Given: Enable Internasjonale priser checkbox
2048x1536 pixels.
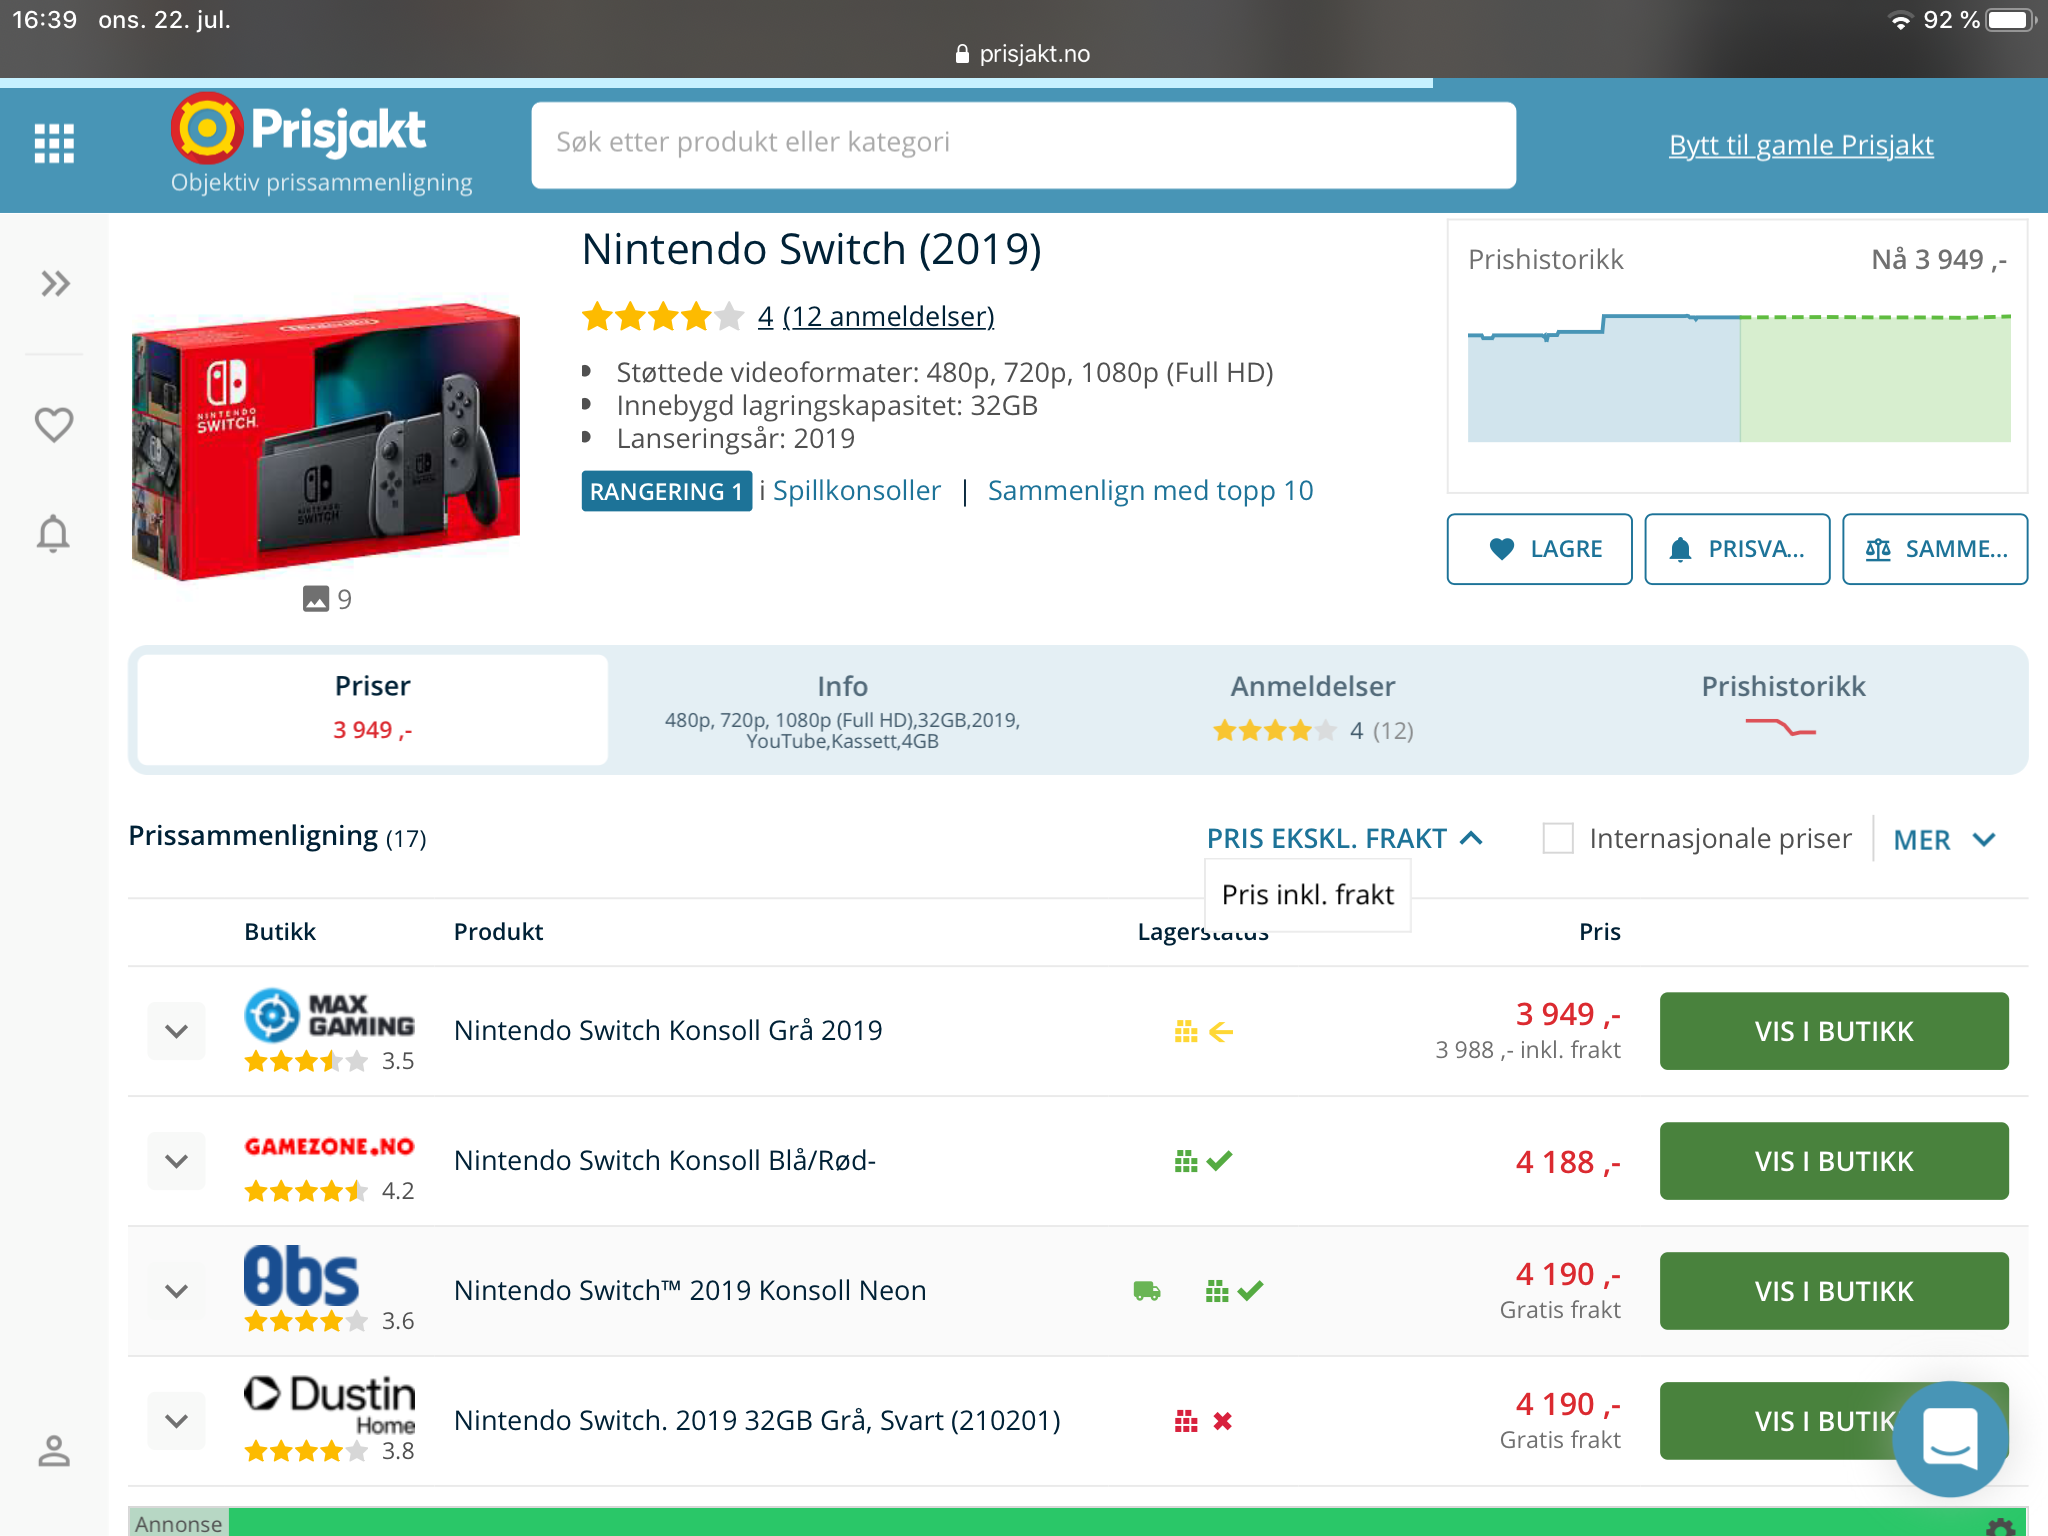Looking at the screenshot, I should [1558, 838].
